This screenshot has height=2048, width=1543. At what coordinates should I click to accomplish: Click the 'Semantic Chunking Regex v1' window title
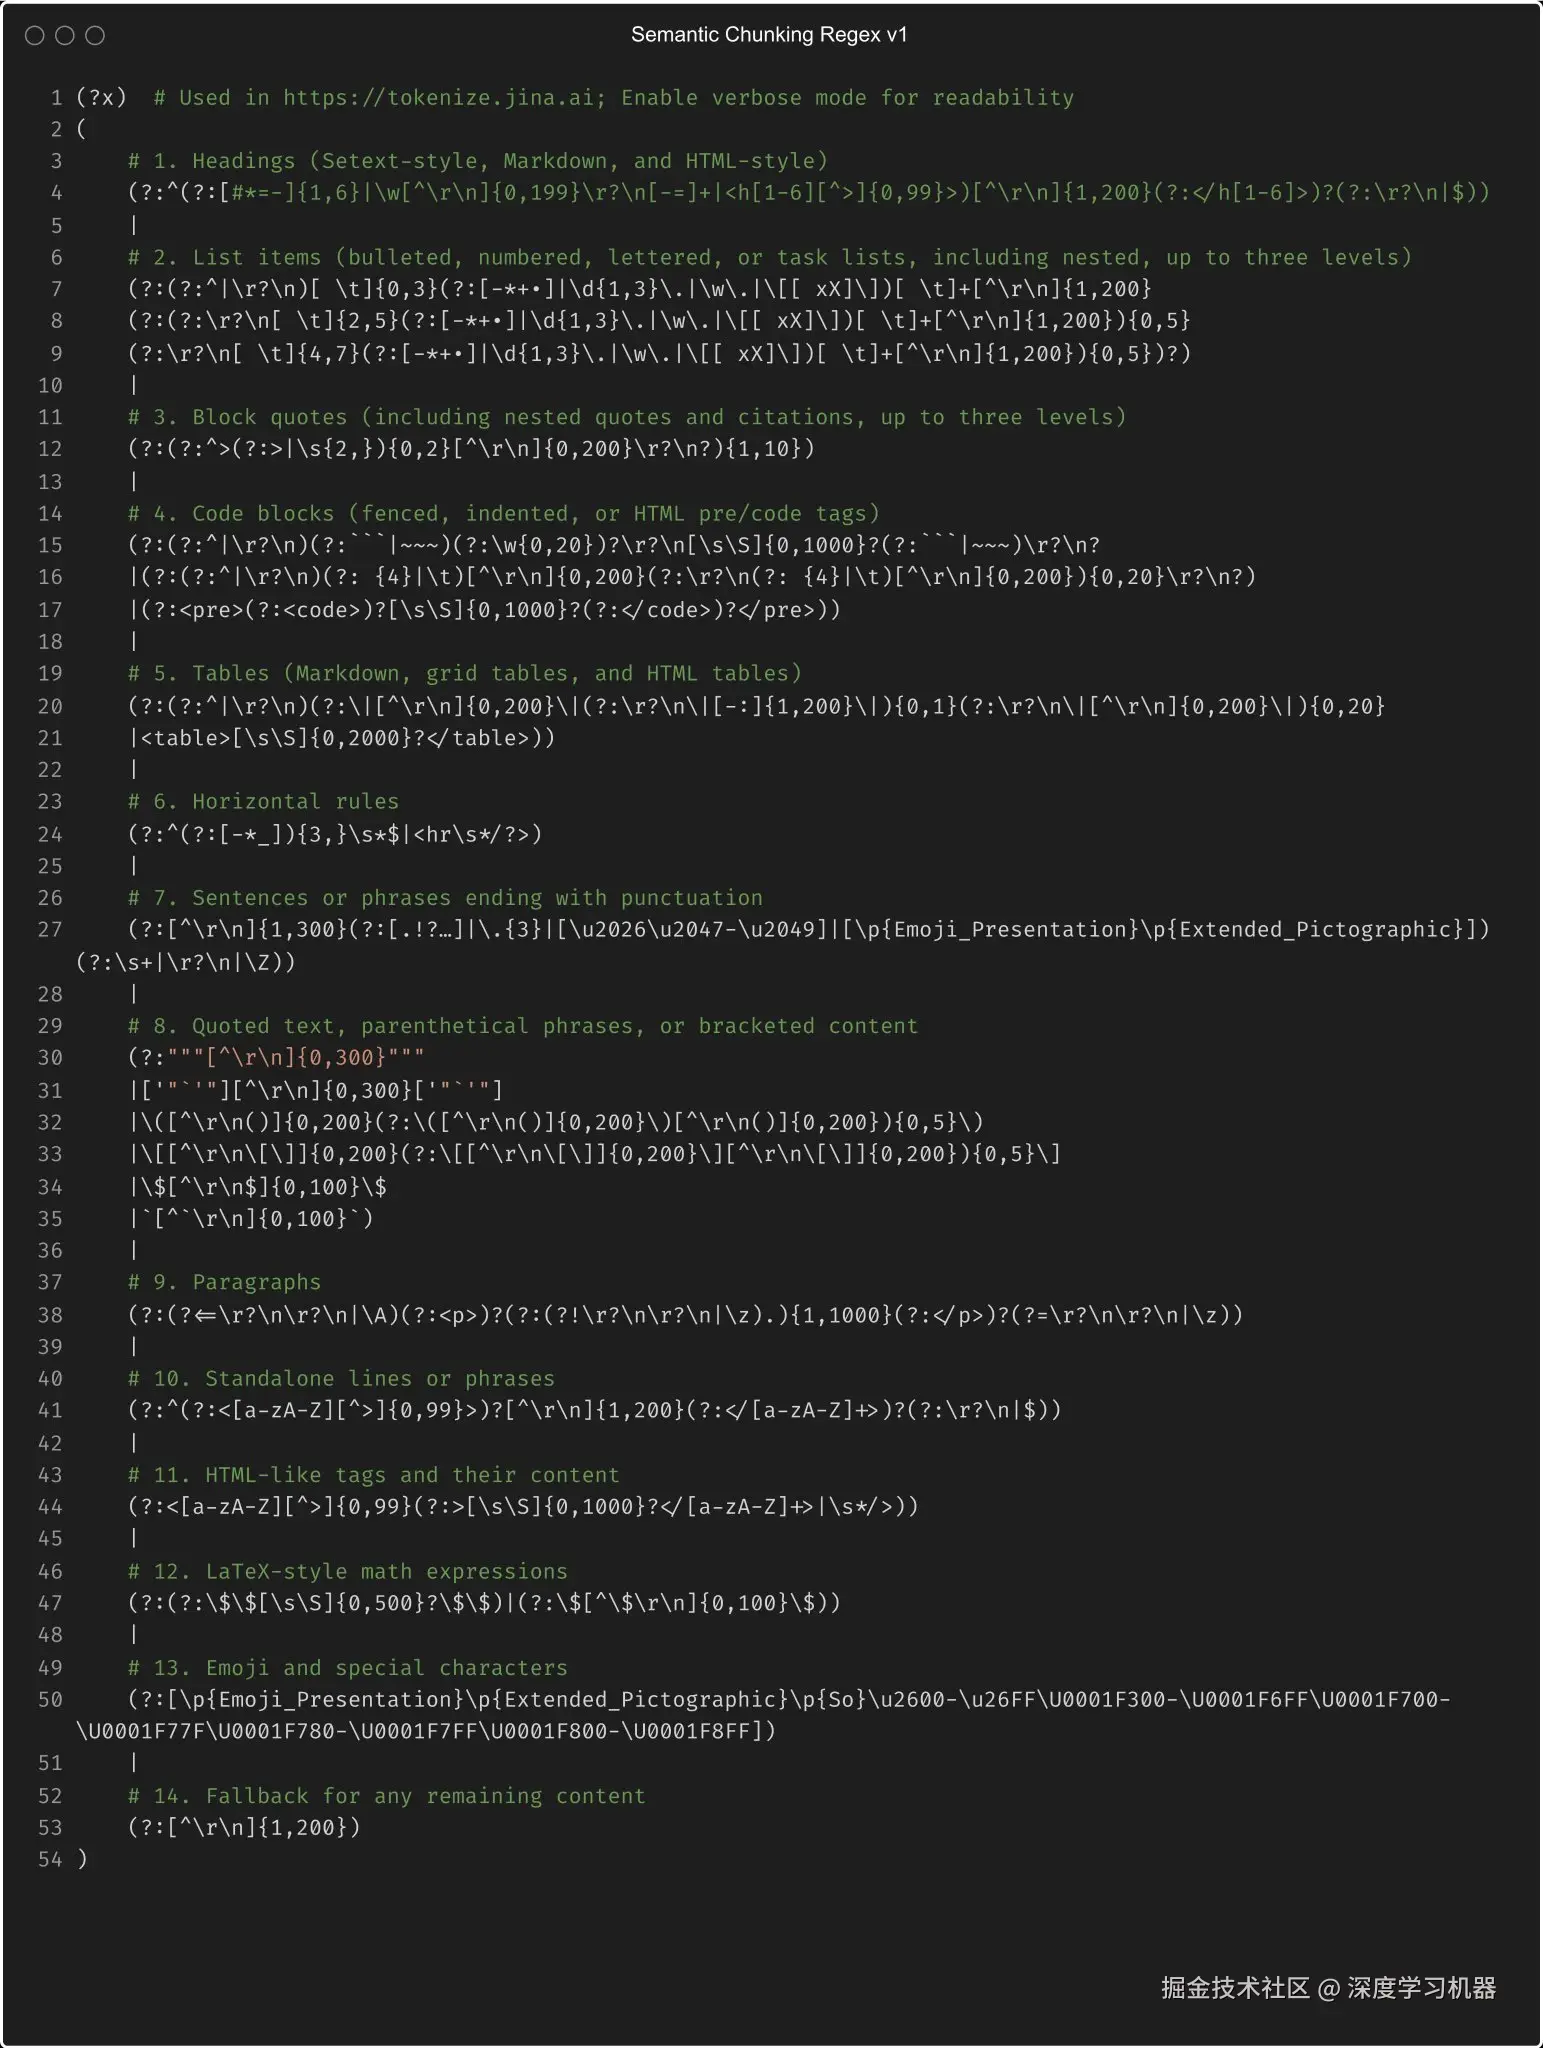[x=769, y=35]
